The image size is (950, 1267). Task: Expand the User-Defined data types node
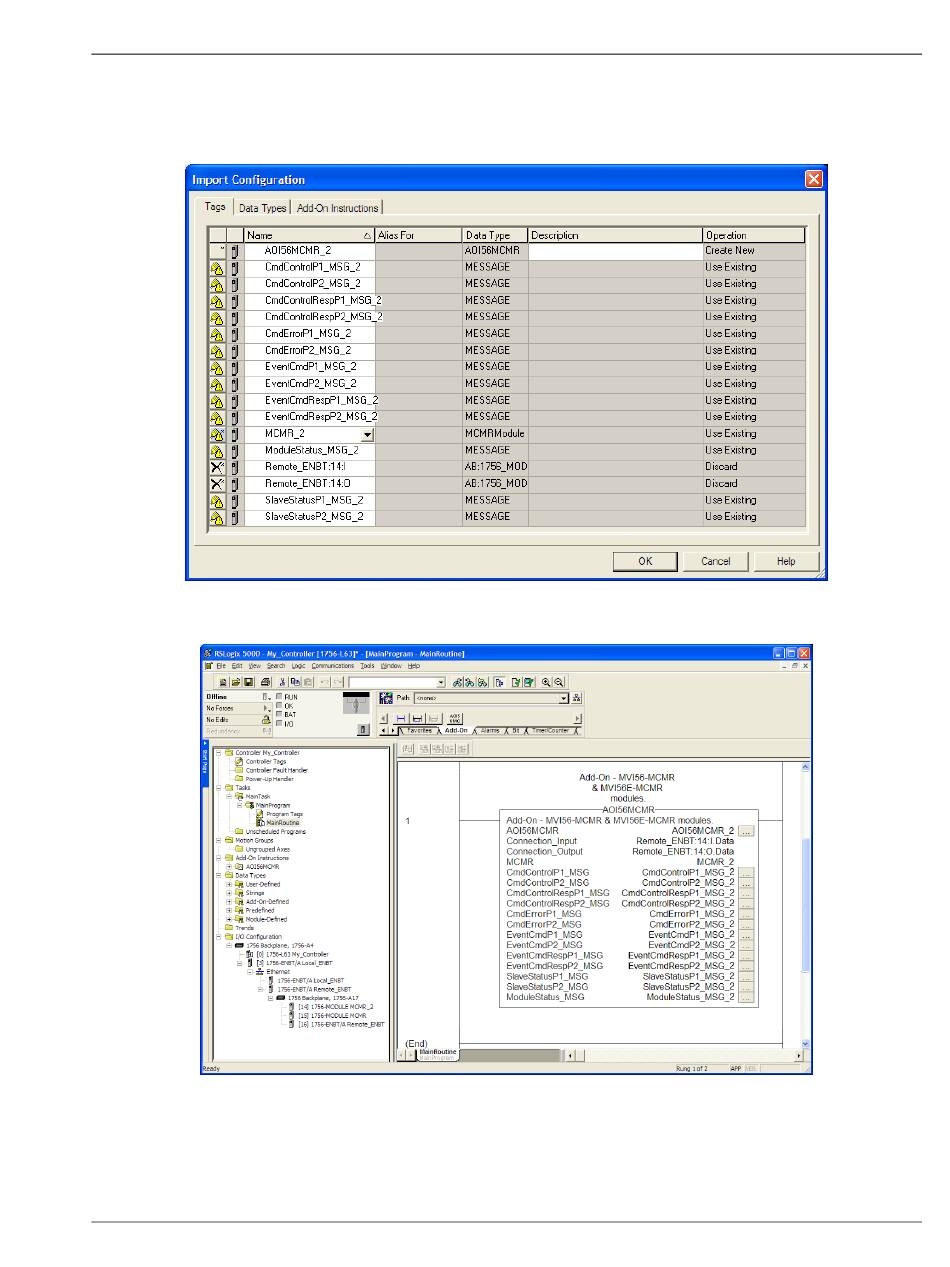pos(229,884)
